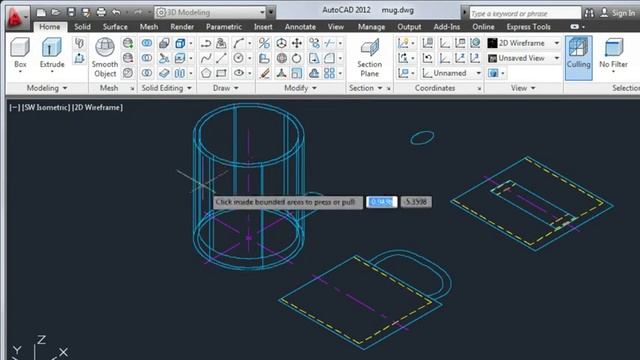
Task: Expand the Section panel
Action: [x=366, y=88]
